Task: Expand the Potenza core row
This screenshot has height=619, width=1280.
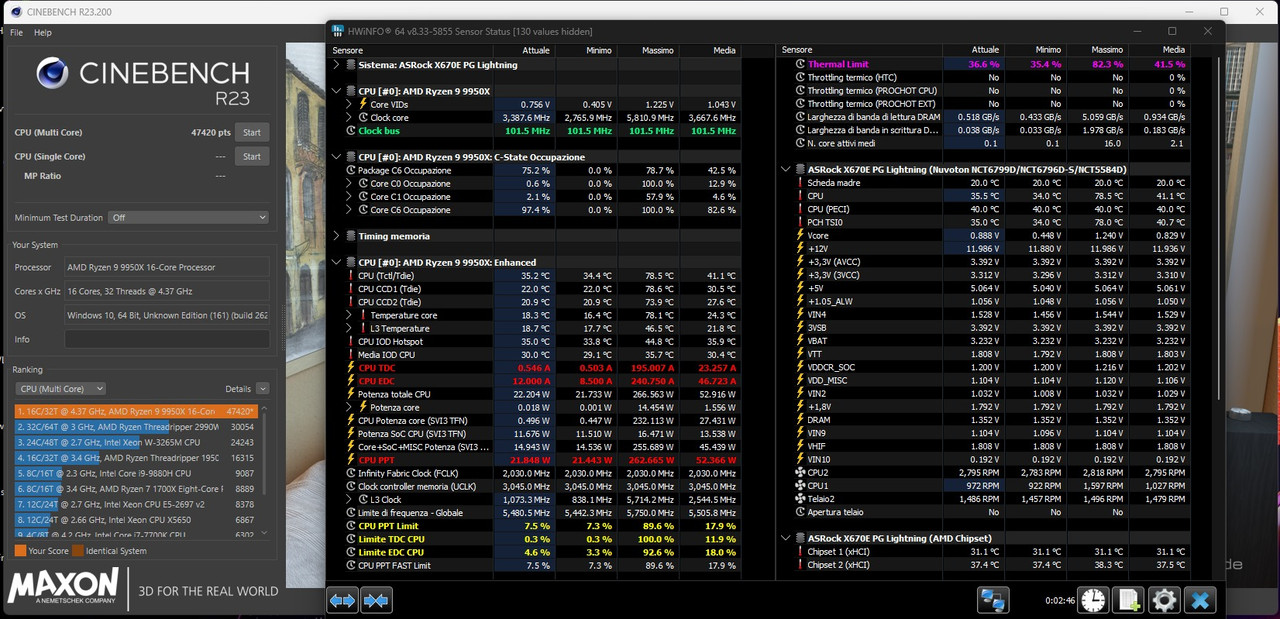Action: point(349,407)
